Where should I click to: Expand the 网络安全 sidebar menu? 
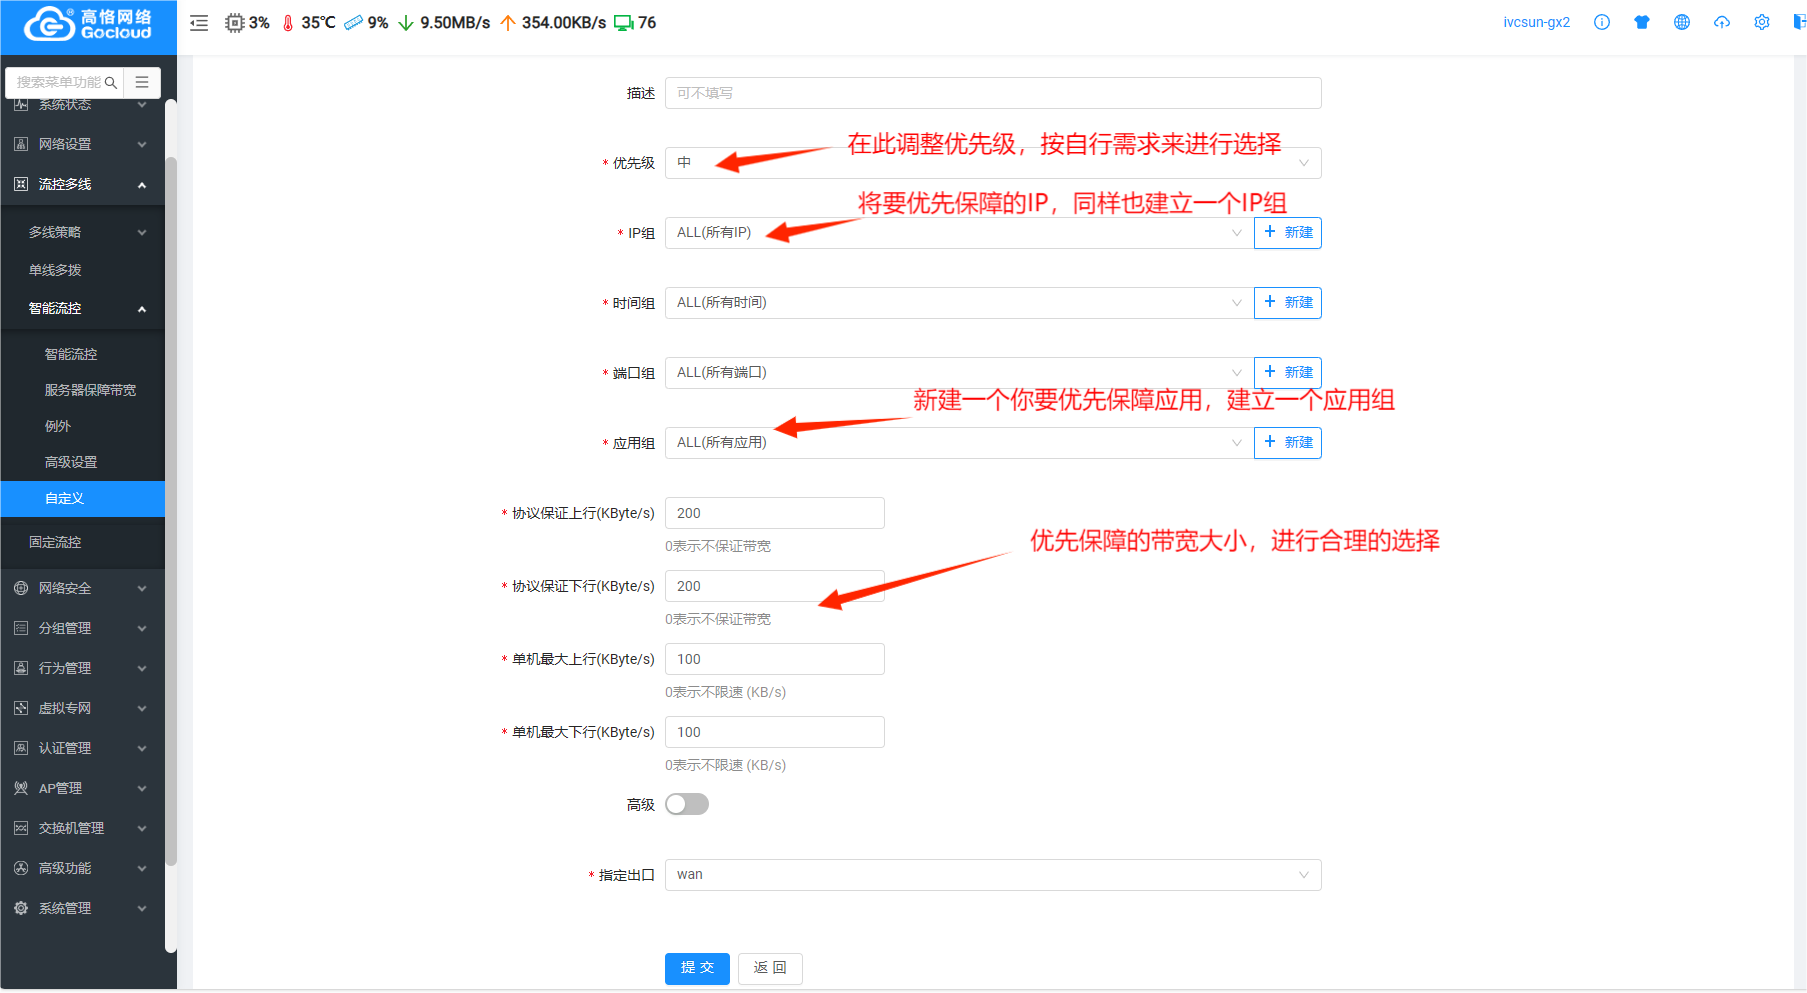point(82,588)
